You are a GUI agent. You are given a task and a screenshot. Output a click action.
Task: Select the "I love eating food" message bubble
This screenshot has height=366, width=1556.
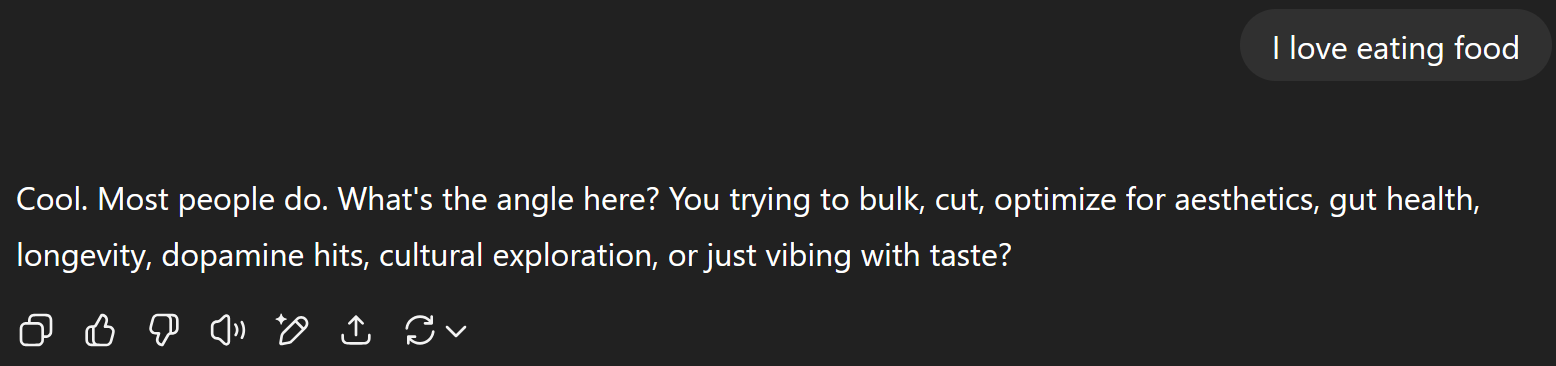(x=1395, y=47)
